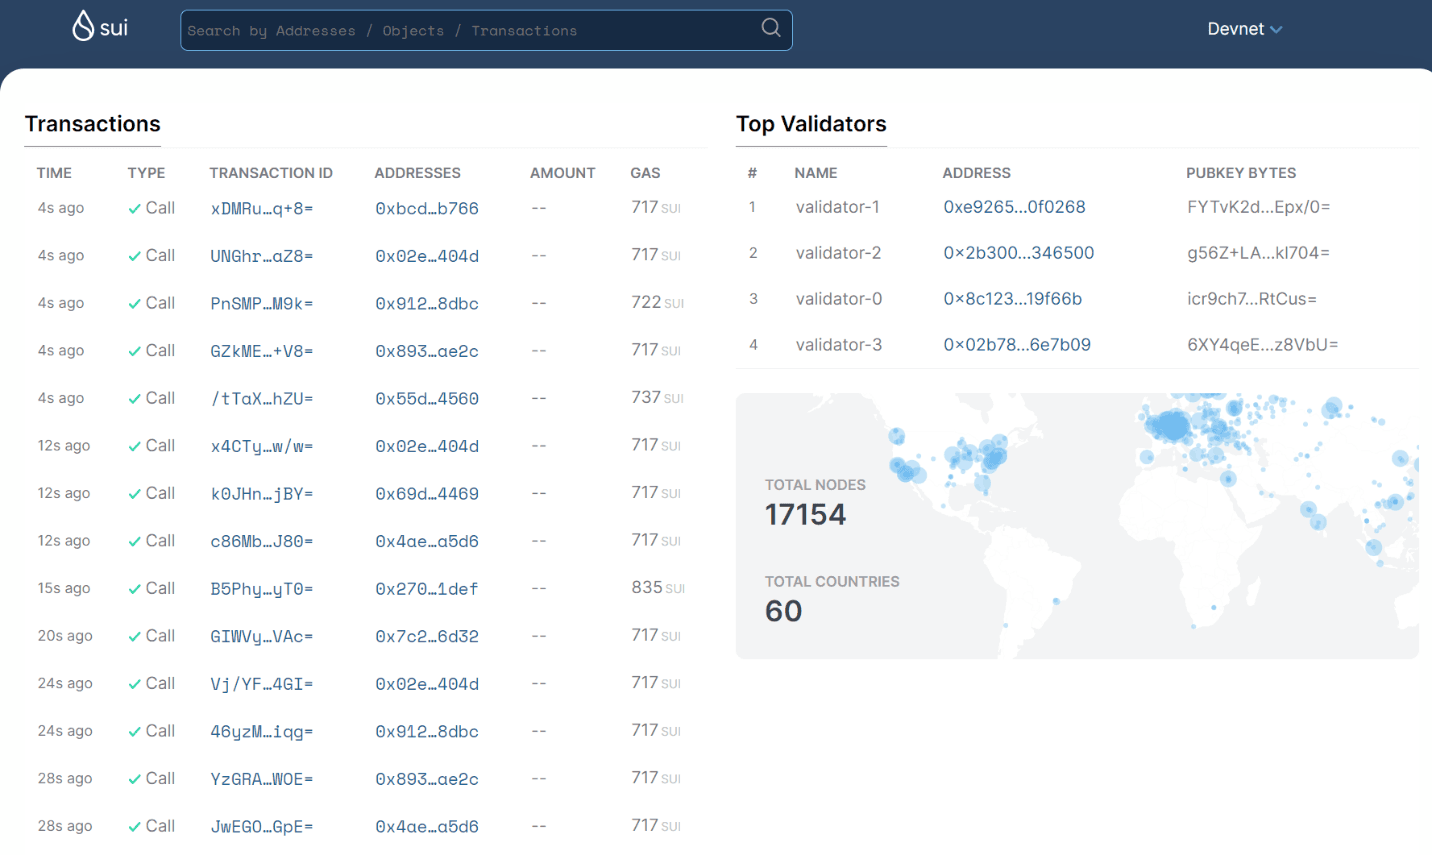Viewport: 1432px width, 855px height.
Task: Click the large Europe node cluster on map
Action: (1171, 427)
